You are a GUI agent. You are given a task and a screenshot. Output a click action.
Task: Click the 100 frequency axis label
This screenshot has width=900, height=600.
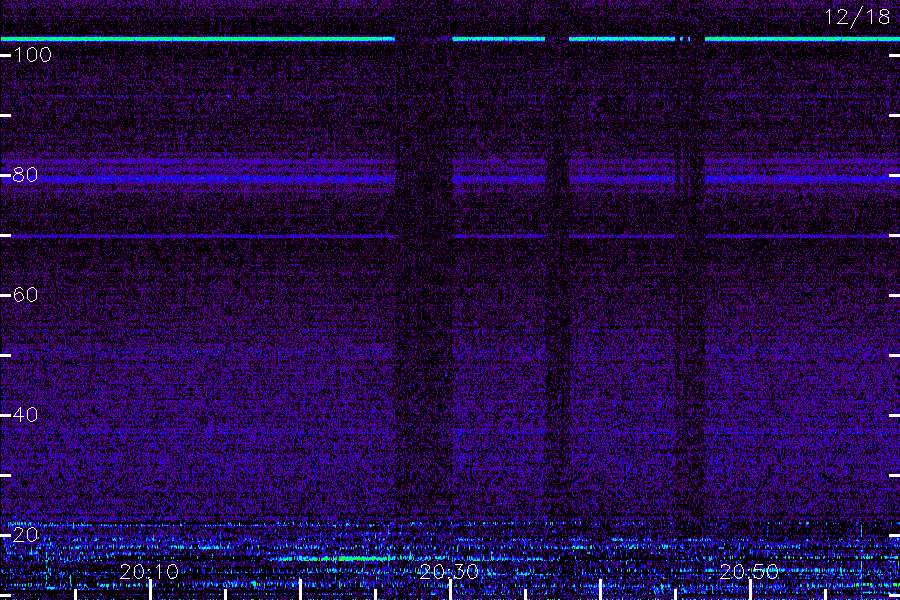[x=32, y=55]
